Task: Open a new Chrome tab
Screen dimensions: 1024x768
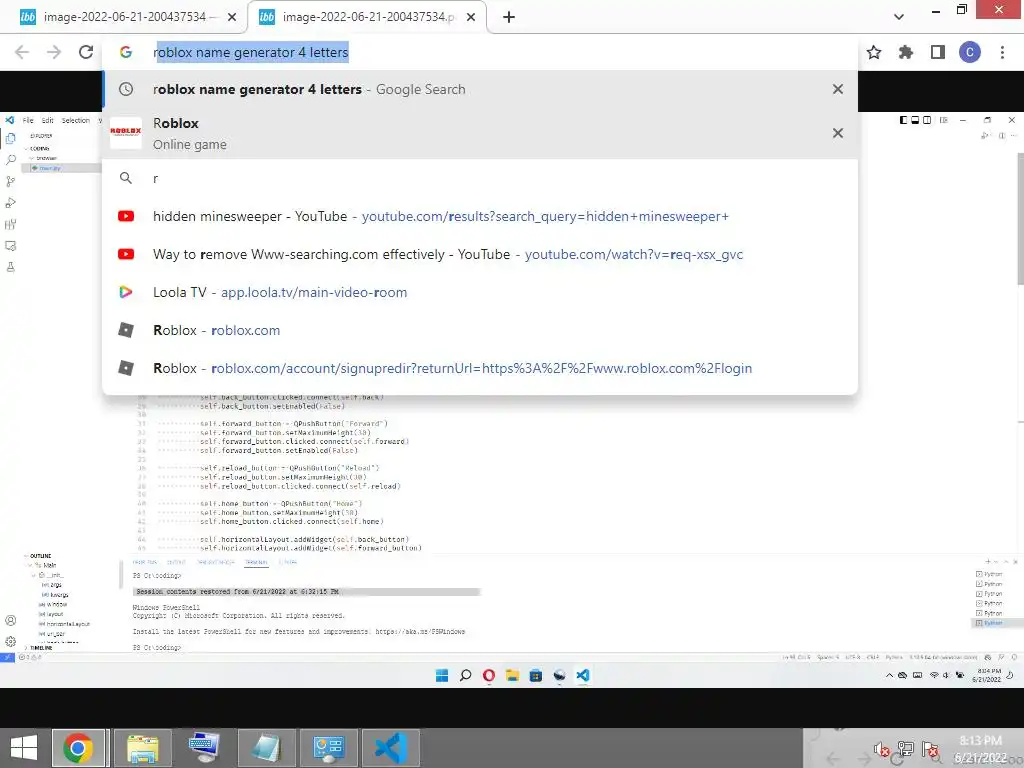Action: (509, 17)
